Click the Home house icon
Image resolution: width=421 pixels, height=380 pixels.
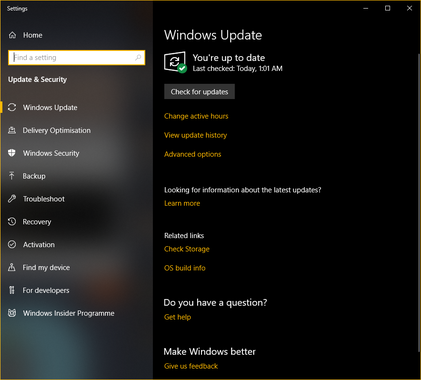click(12, 35)
